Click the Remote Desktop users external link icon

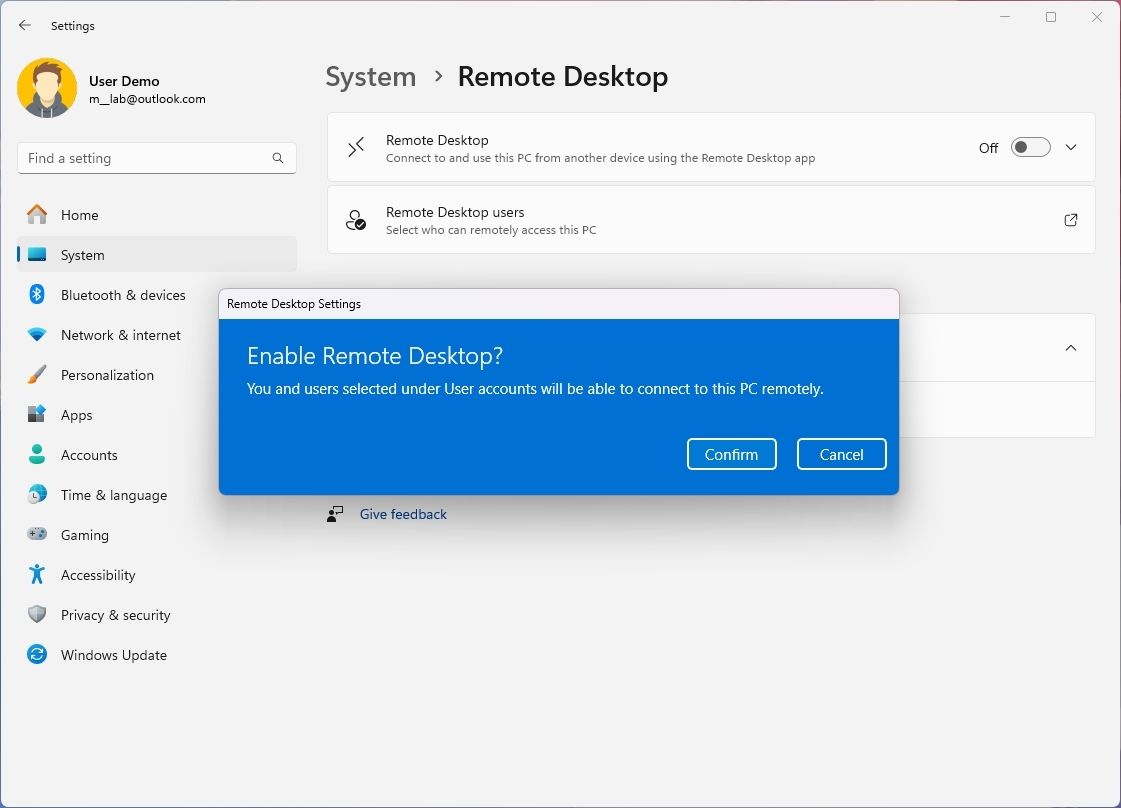1070,220
